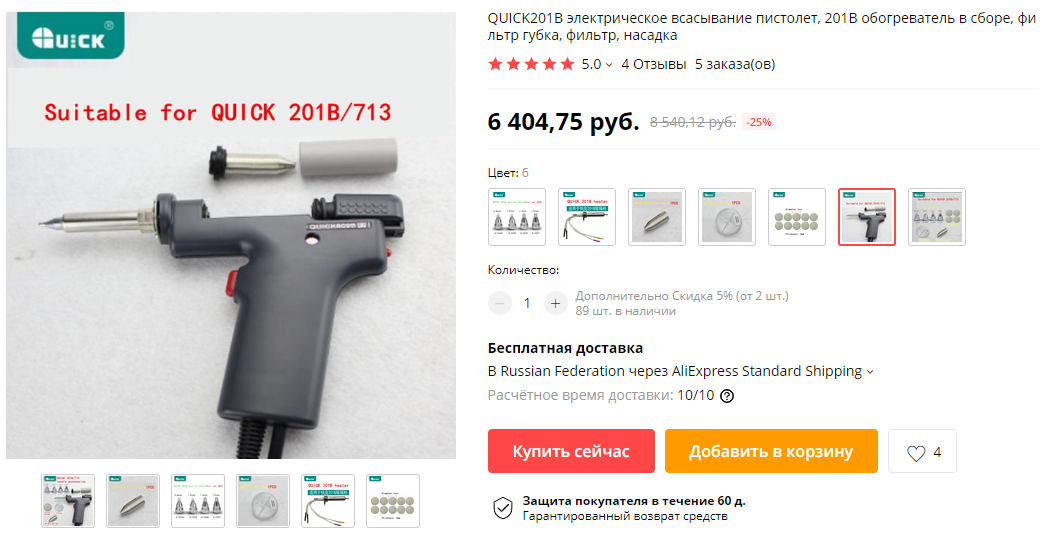Click the buyer protection shield icon
The image size is (1057, 534).
pyautogui.click(x=503, y=508)
